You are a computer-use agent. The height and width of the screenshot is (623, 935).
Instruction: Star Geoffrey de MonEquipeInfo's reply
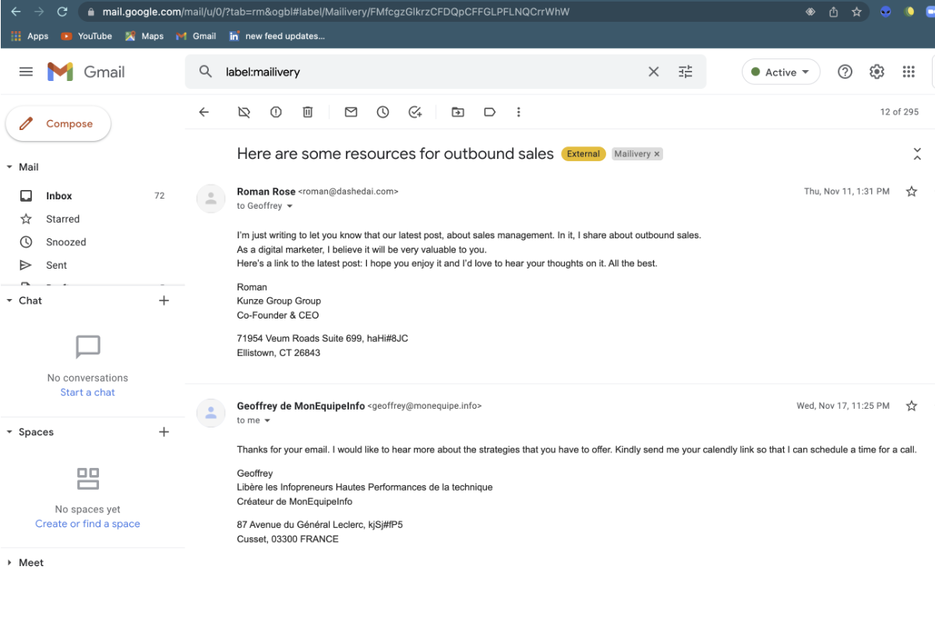(911, 405)
